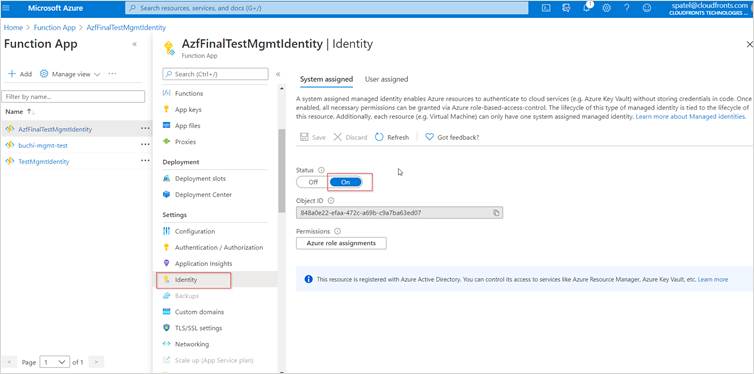Open TestMgmtIdentity function app
The image size is (754, 374).
44,162
